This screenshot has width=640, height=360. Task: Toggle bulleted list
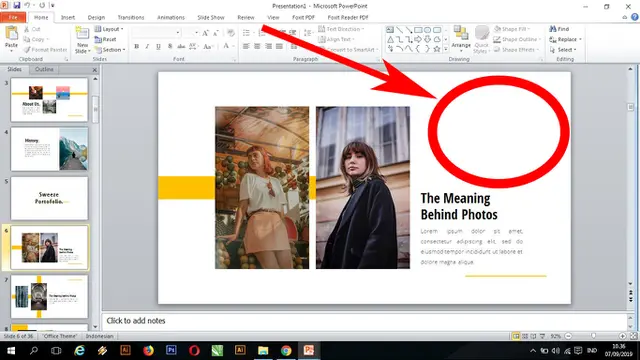pos(247,33)
